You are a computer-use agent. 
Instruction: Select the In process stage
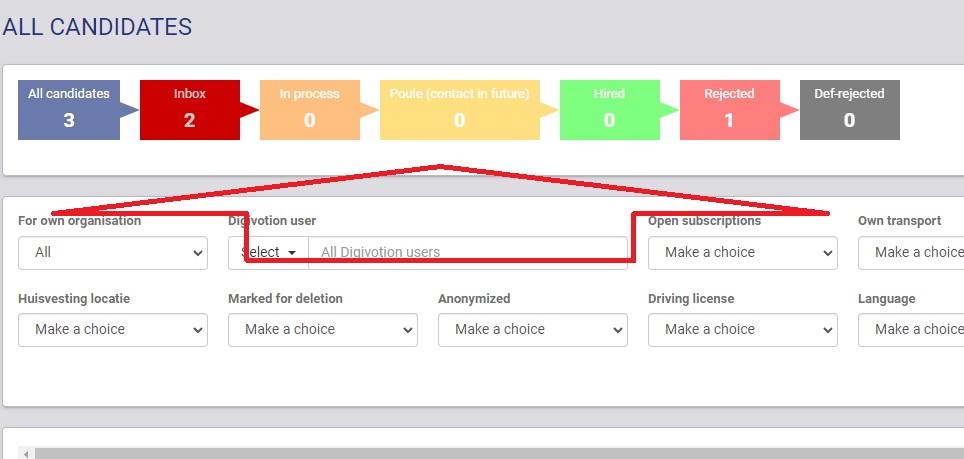tap(309, 109)
